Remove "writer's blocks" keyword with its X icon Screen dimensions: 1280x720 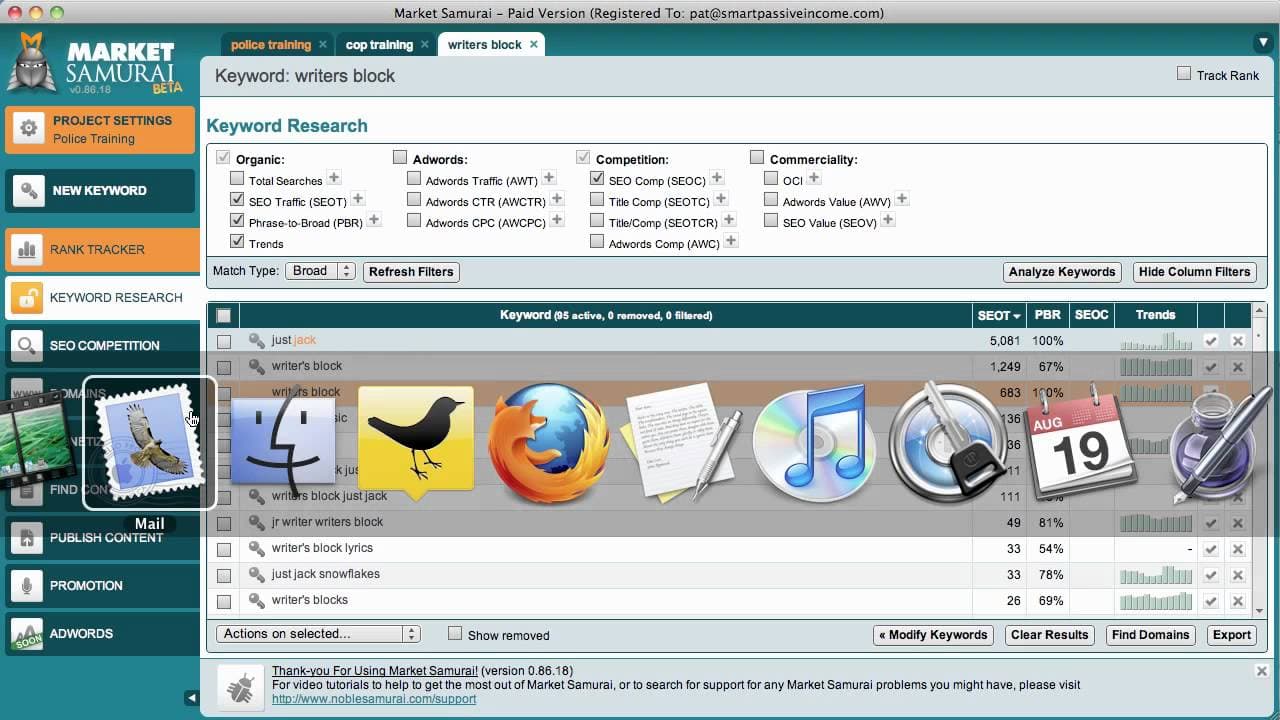click(x=1238, y=601)
